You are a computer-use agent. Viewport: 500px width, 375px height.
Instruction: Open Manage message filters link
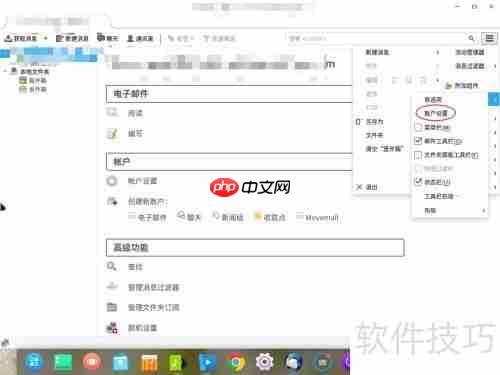pyautogui.click(x=154, y=287)
